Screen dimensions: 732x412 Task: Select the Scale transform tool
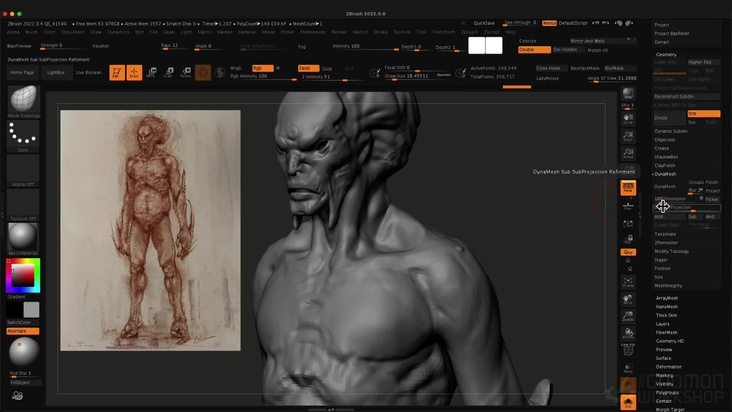(x=169, y=72)
